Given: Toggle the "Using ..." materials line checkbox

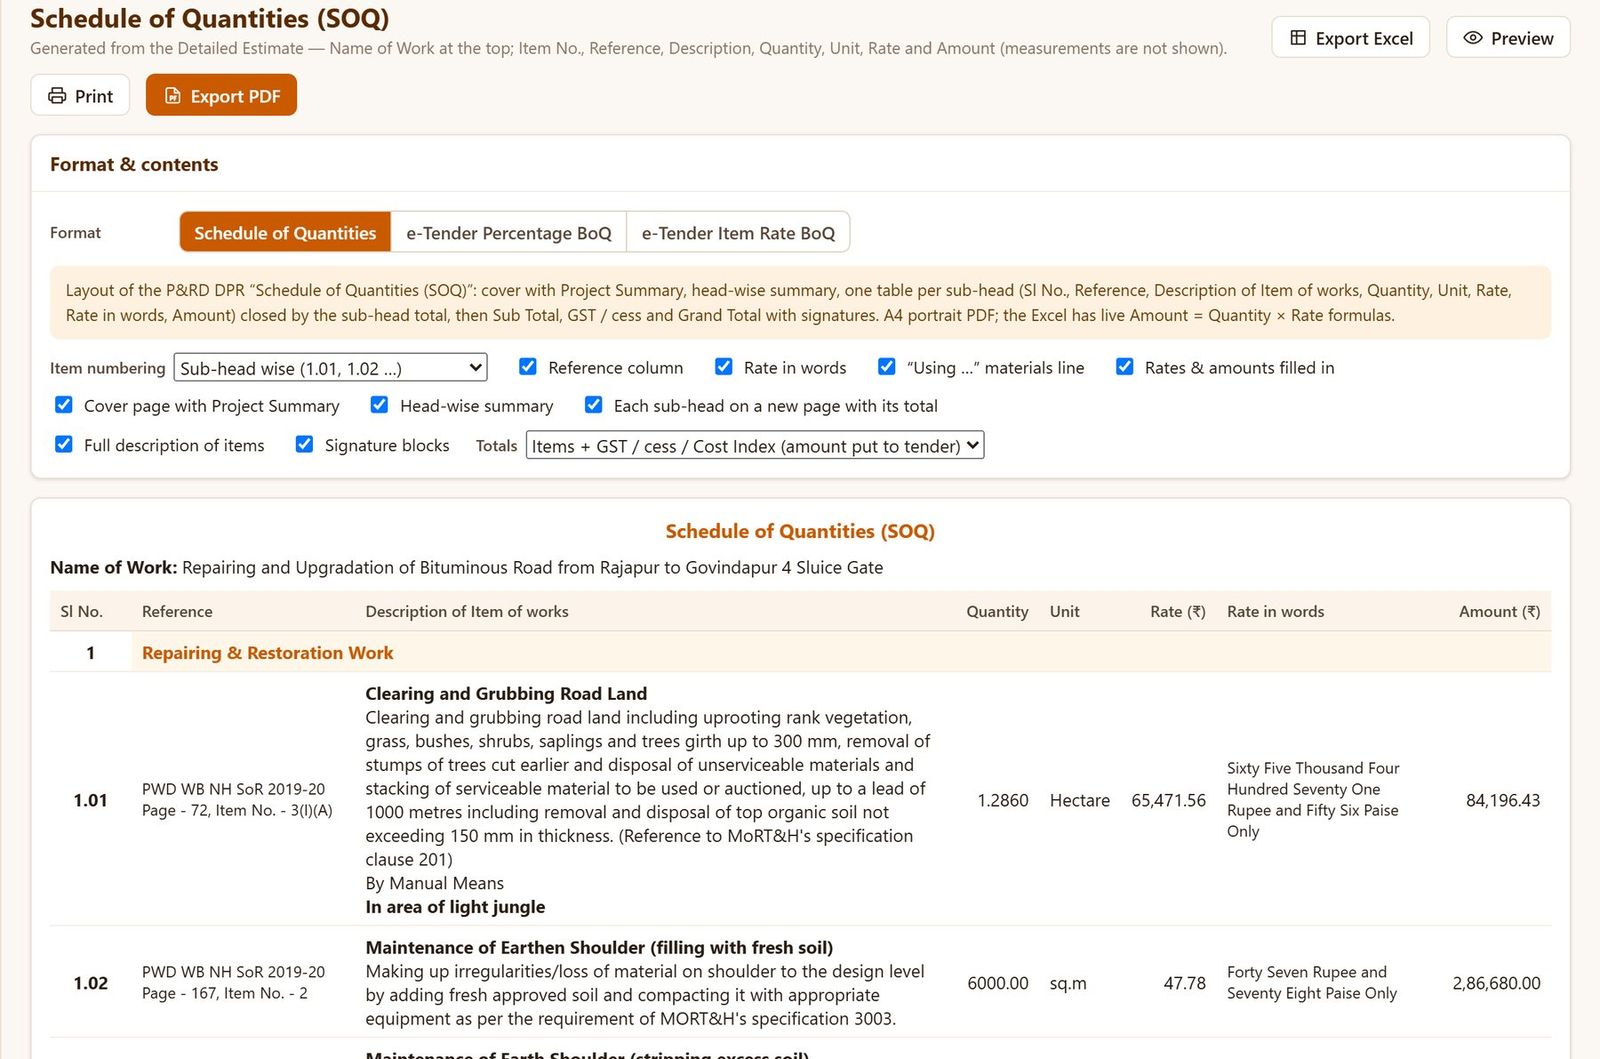Looking at the screenshot, I should click(887, 367).
